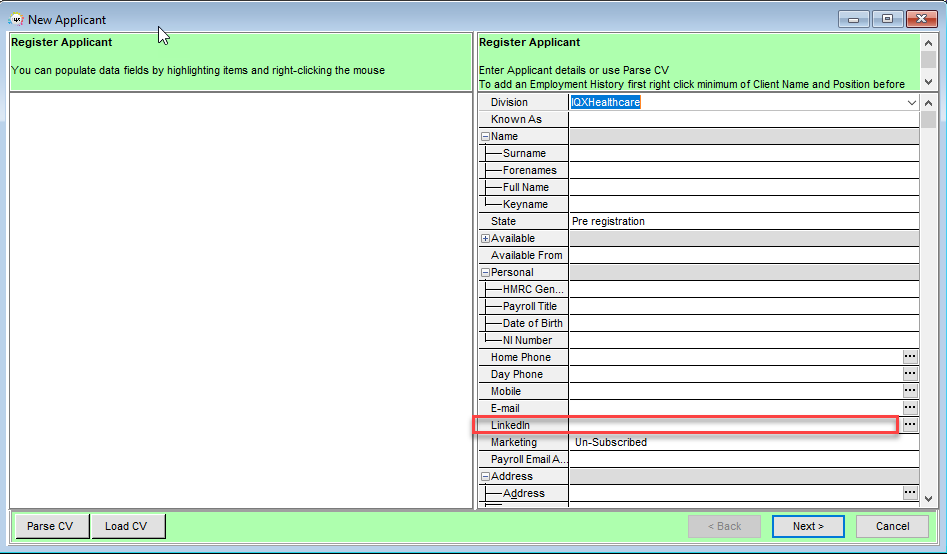Collapse the Address field group
Viewport: 947px width, 554px height.
pos(485,477)
